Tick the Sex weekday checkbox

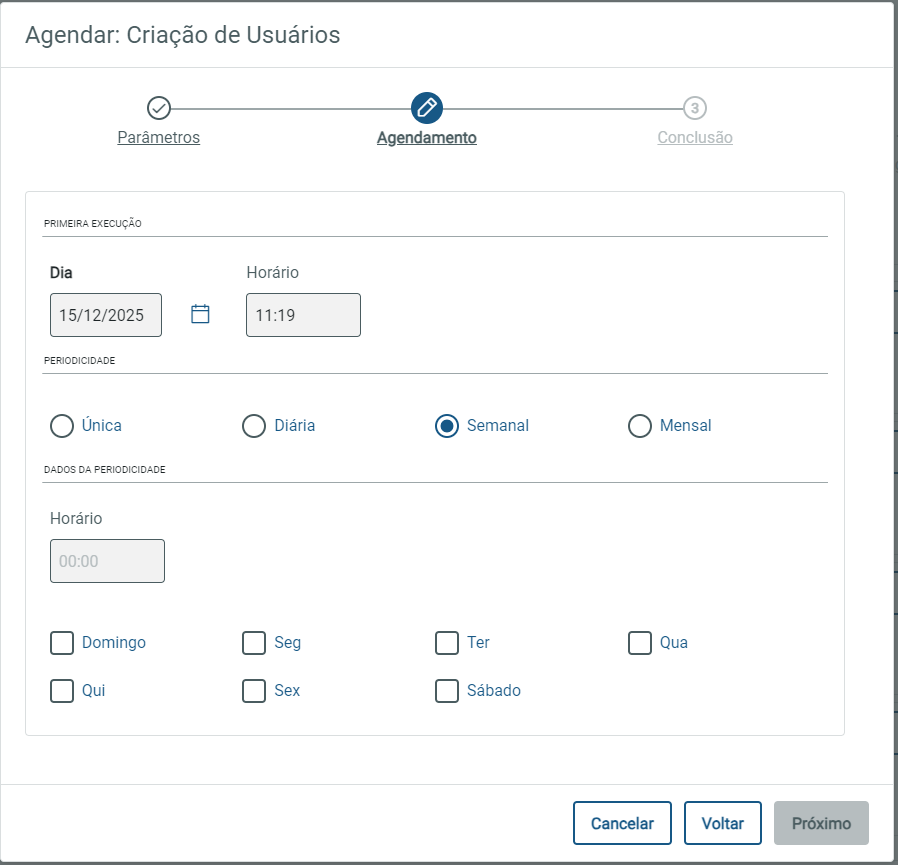[x=254, y=690]
